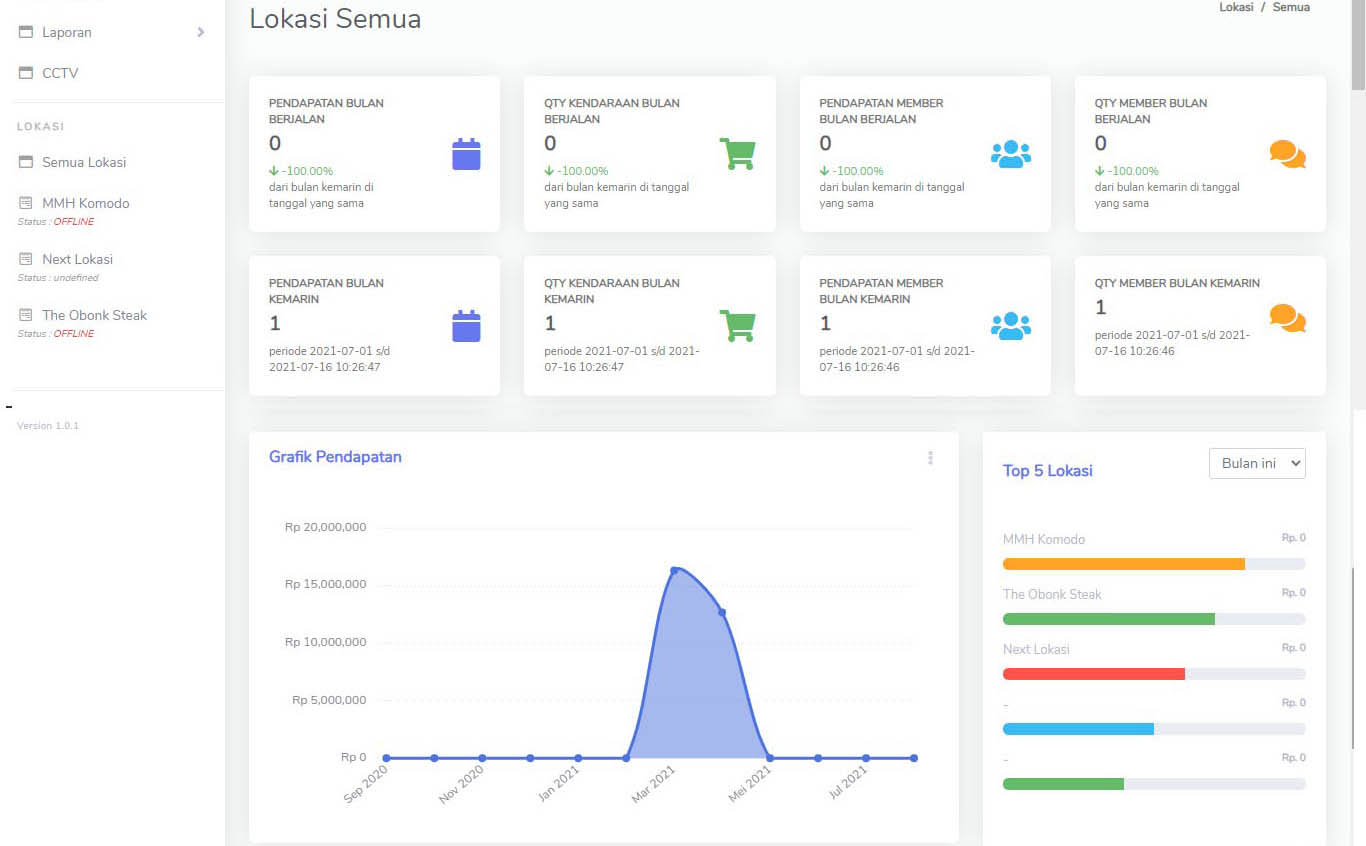Click chat bubbles icon in Qty Member Bulan Berjalan
Image resolution: width=1366 pixels, height=846 pixels.
[x=1287, y=154]
